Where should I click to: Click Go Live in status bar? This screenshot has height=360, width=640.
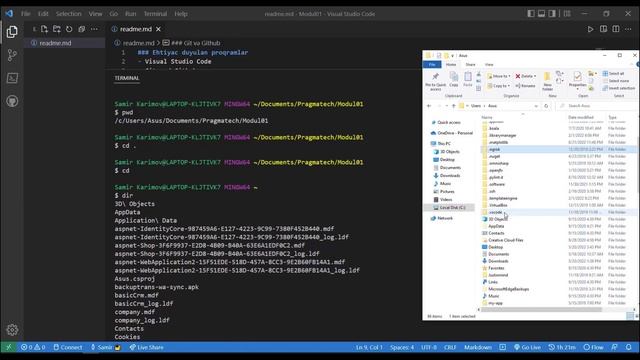[527, 347]
